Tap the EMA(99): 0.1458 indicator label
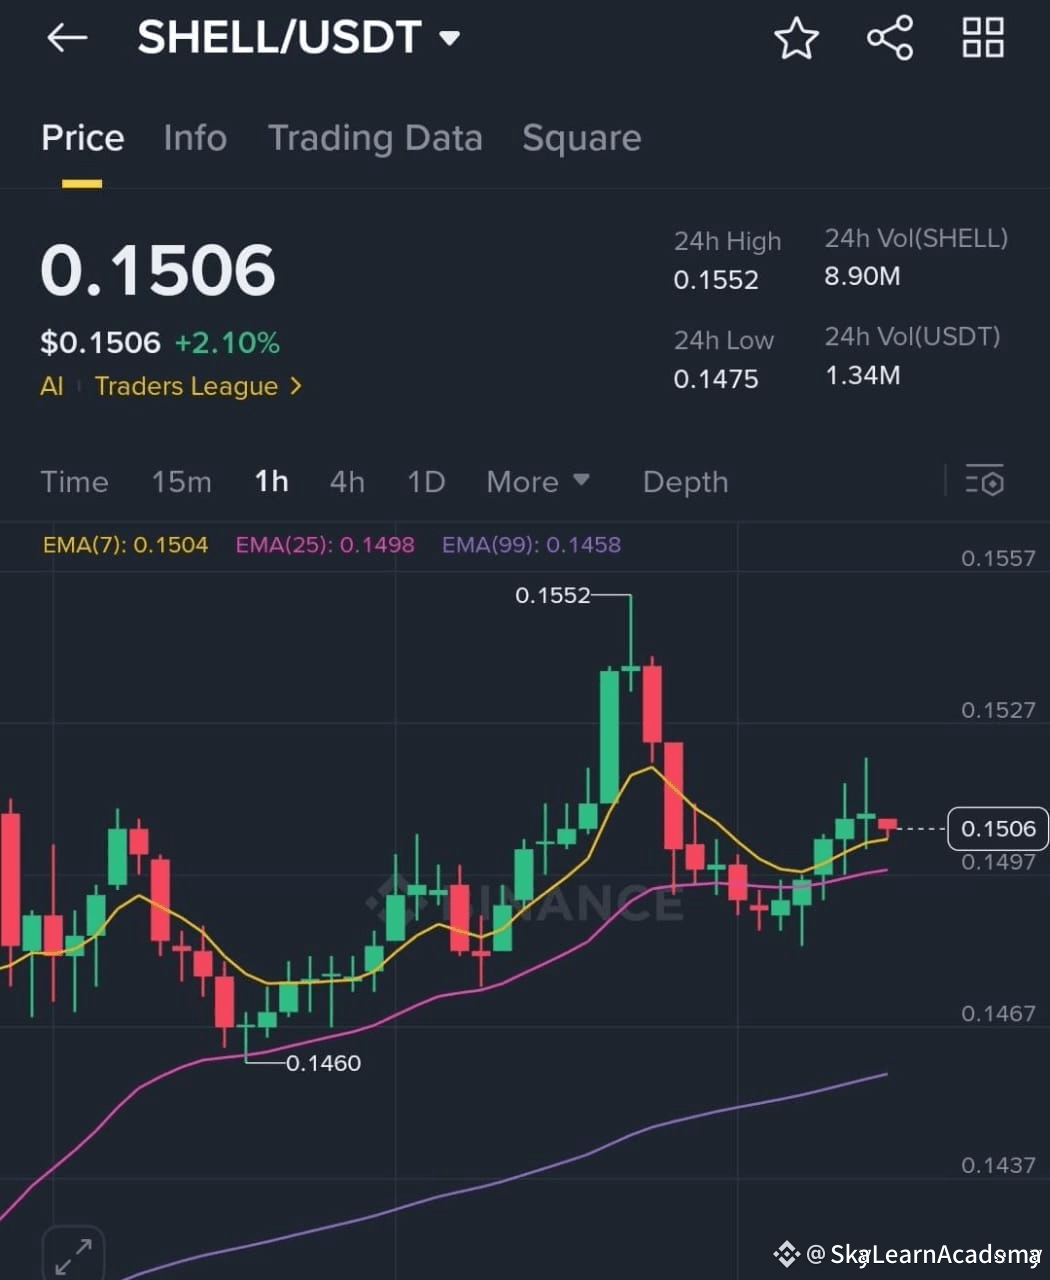The width and height of the screenshot is (1050, 1280). pos(531,545)
